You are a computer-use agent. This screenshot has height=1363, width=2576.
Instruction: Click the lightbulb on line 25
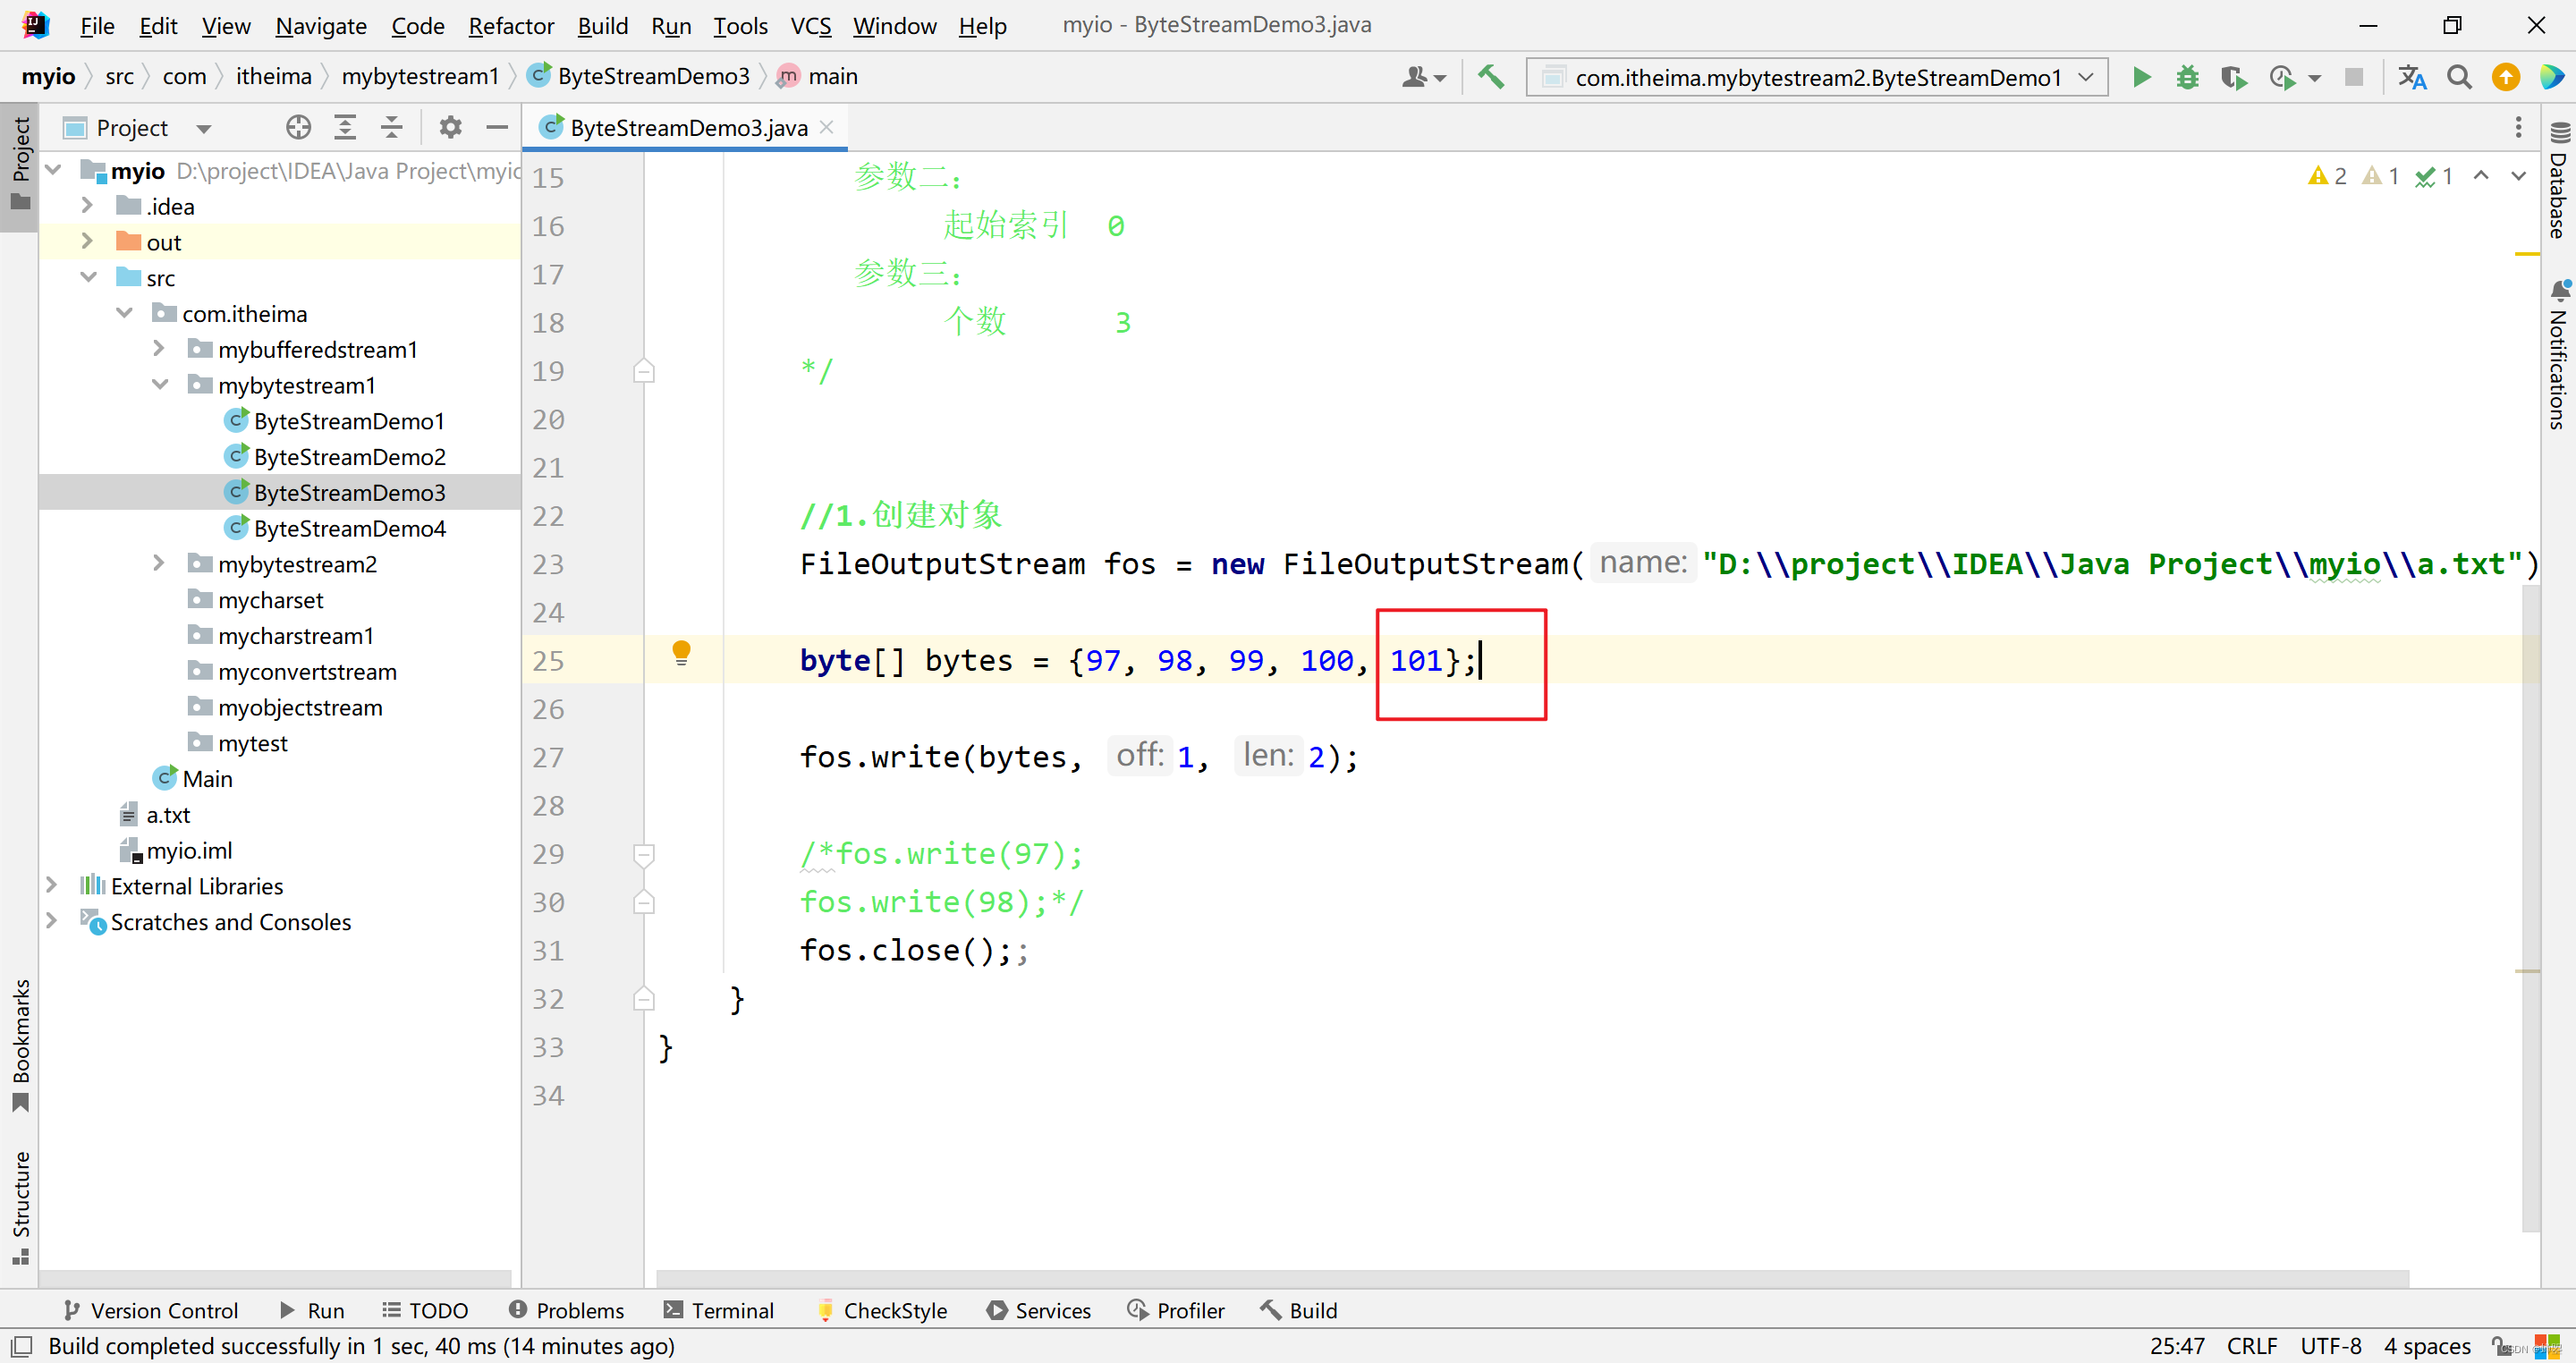[683, 655]
